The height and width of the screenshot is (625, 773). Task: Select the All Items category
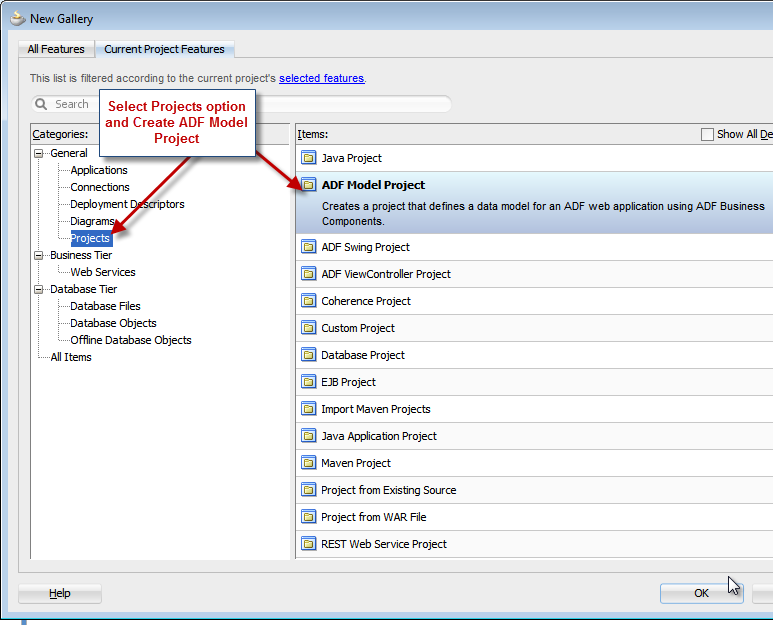[71, 357]
